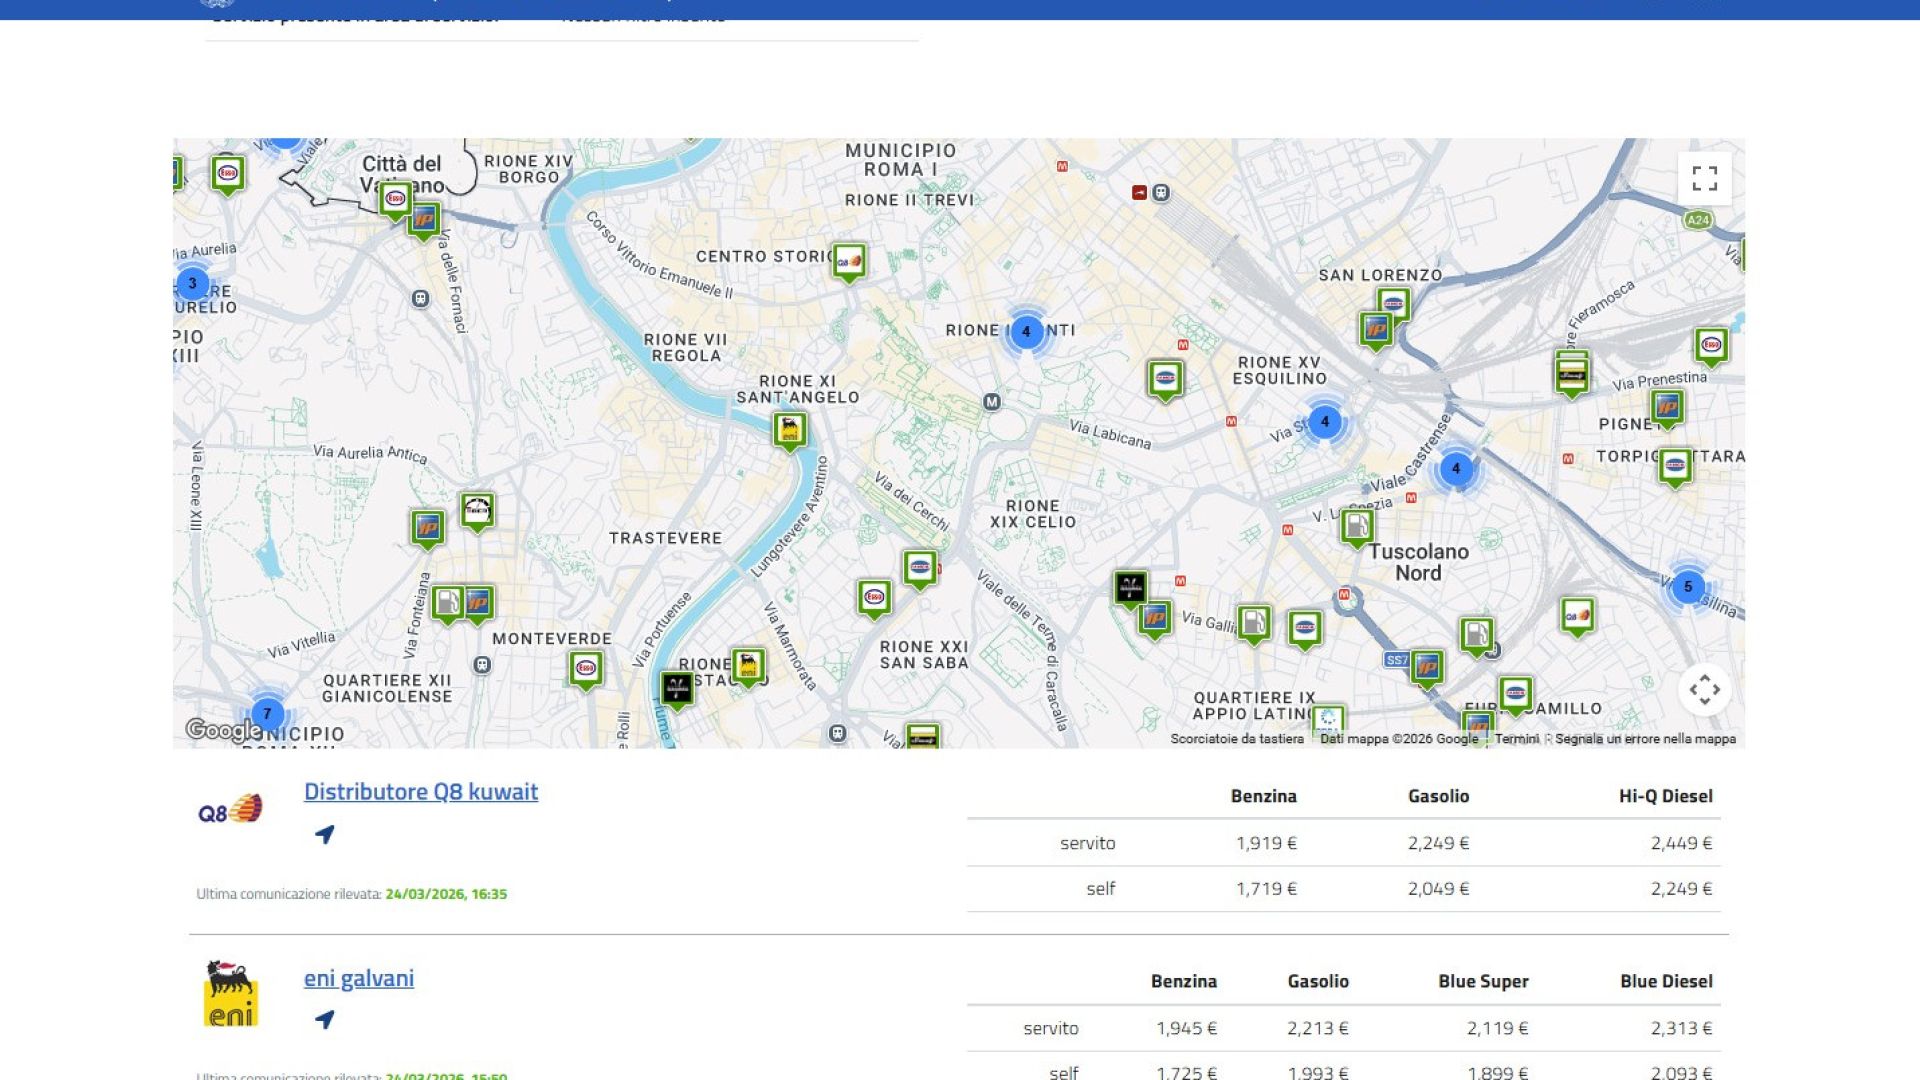Click the Eni marker at Rione Sant'Angelo
This screenshot has width=1920, height=1080.
tap(790, 430)
